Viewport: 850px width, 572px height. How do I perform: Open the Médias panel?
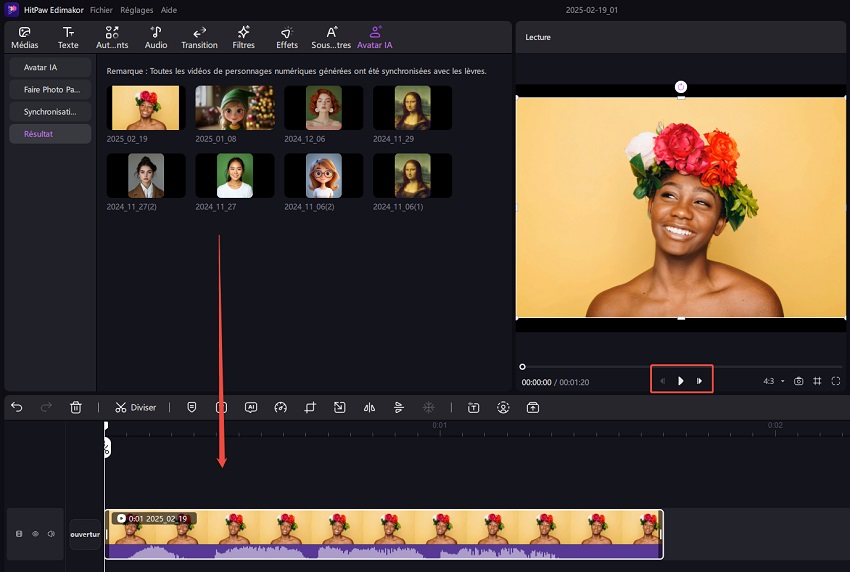pyautogui.click(x=24, y=37)
